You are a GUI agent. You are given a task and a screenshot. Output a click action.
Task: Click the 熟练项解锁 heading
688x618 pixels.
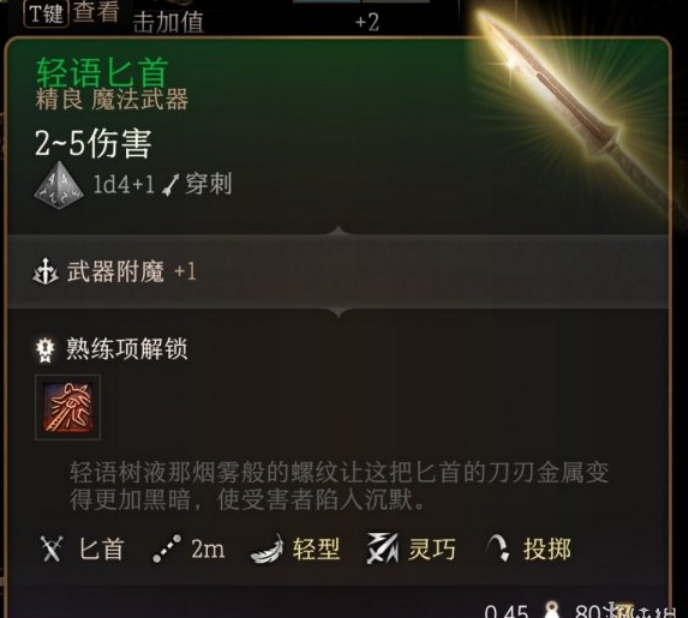(x=127, y=349)
